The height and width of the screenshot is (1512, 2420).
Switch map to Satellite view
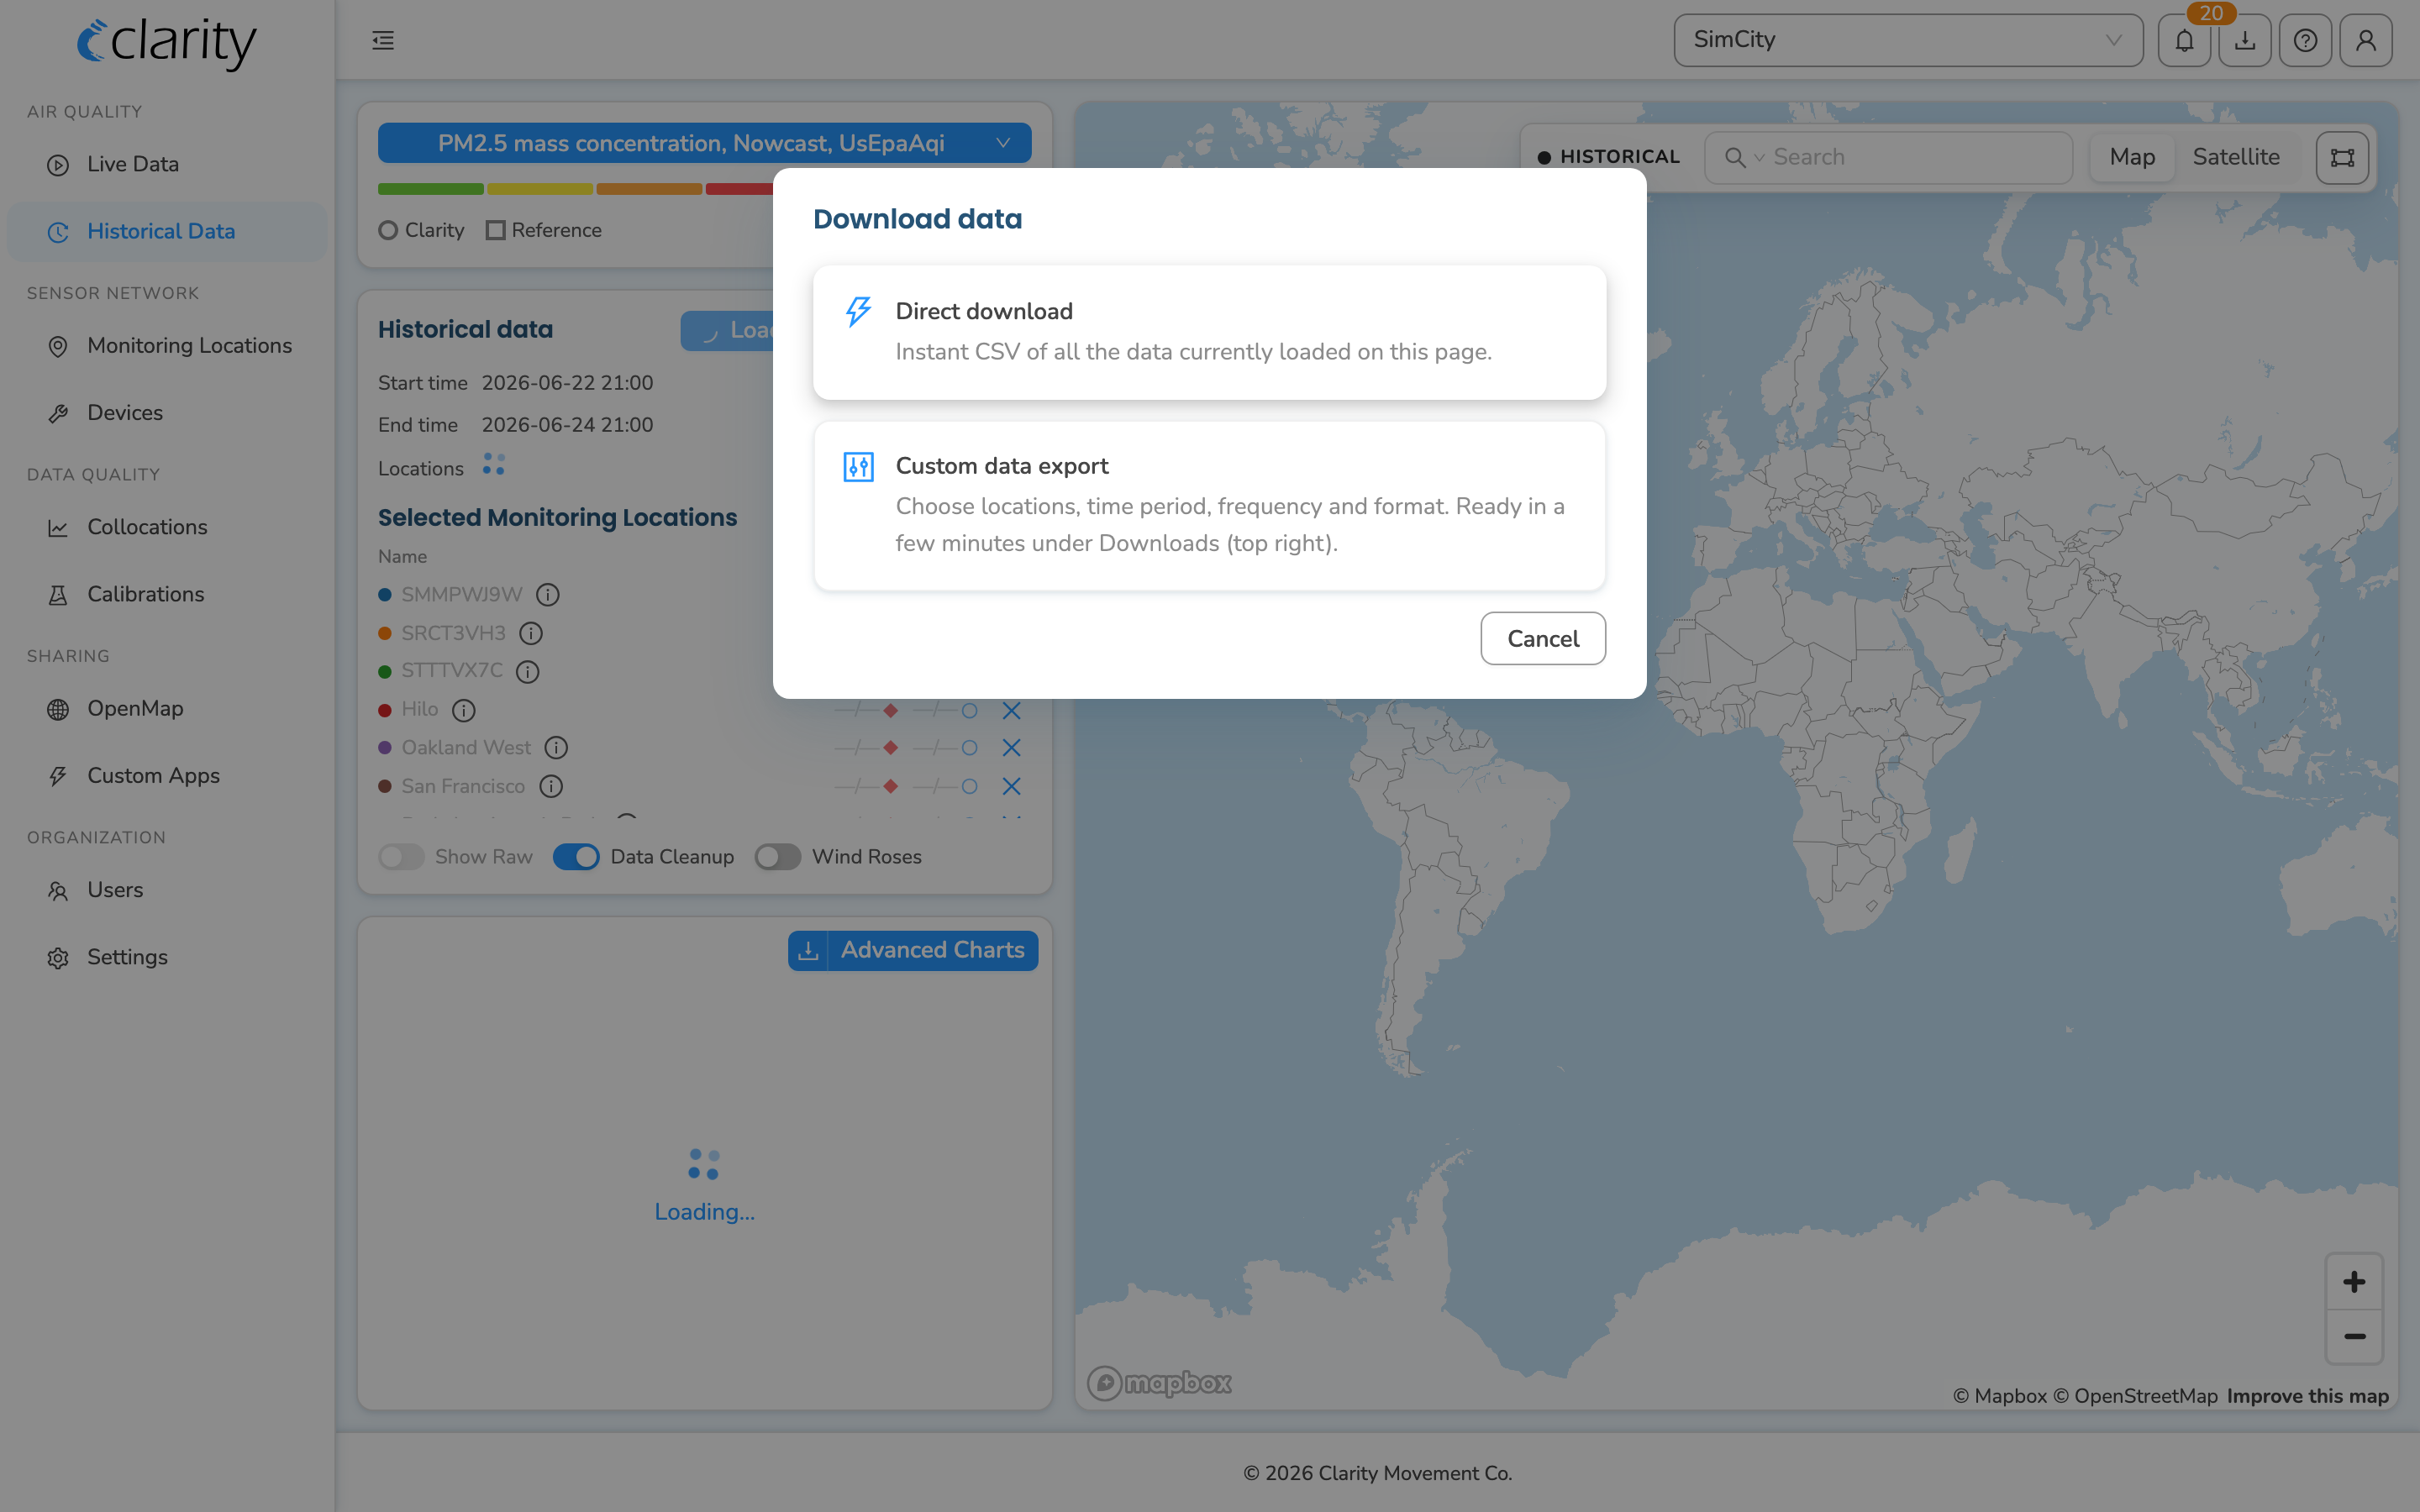click(x=2236, y=157)
